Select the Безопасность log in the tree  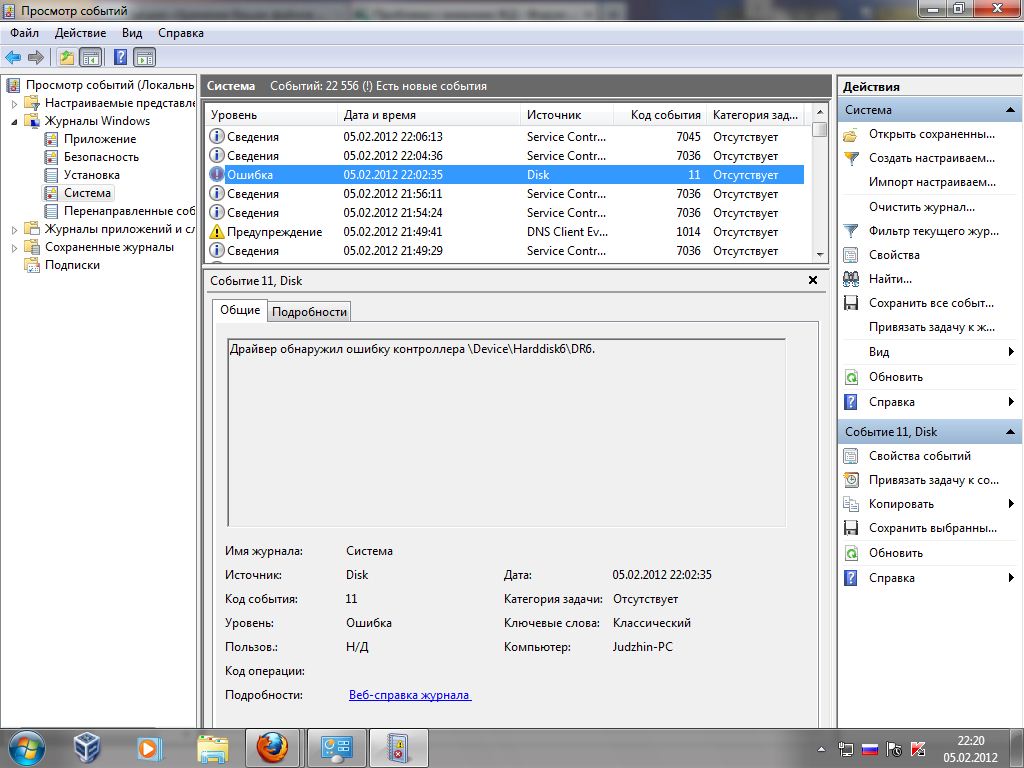coord(101,157)
